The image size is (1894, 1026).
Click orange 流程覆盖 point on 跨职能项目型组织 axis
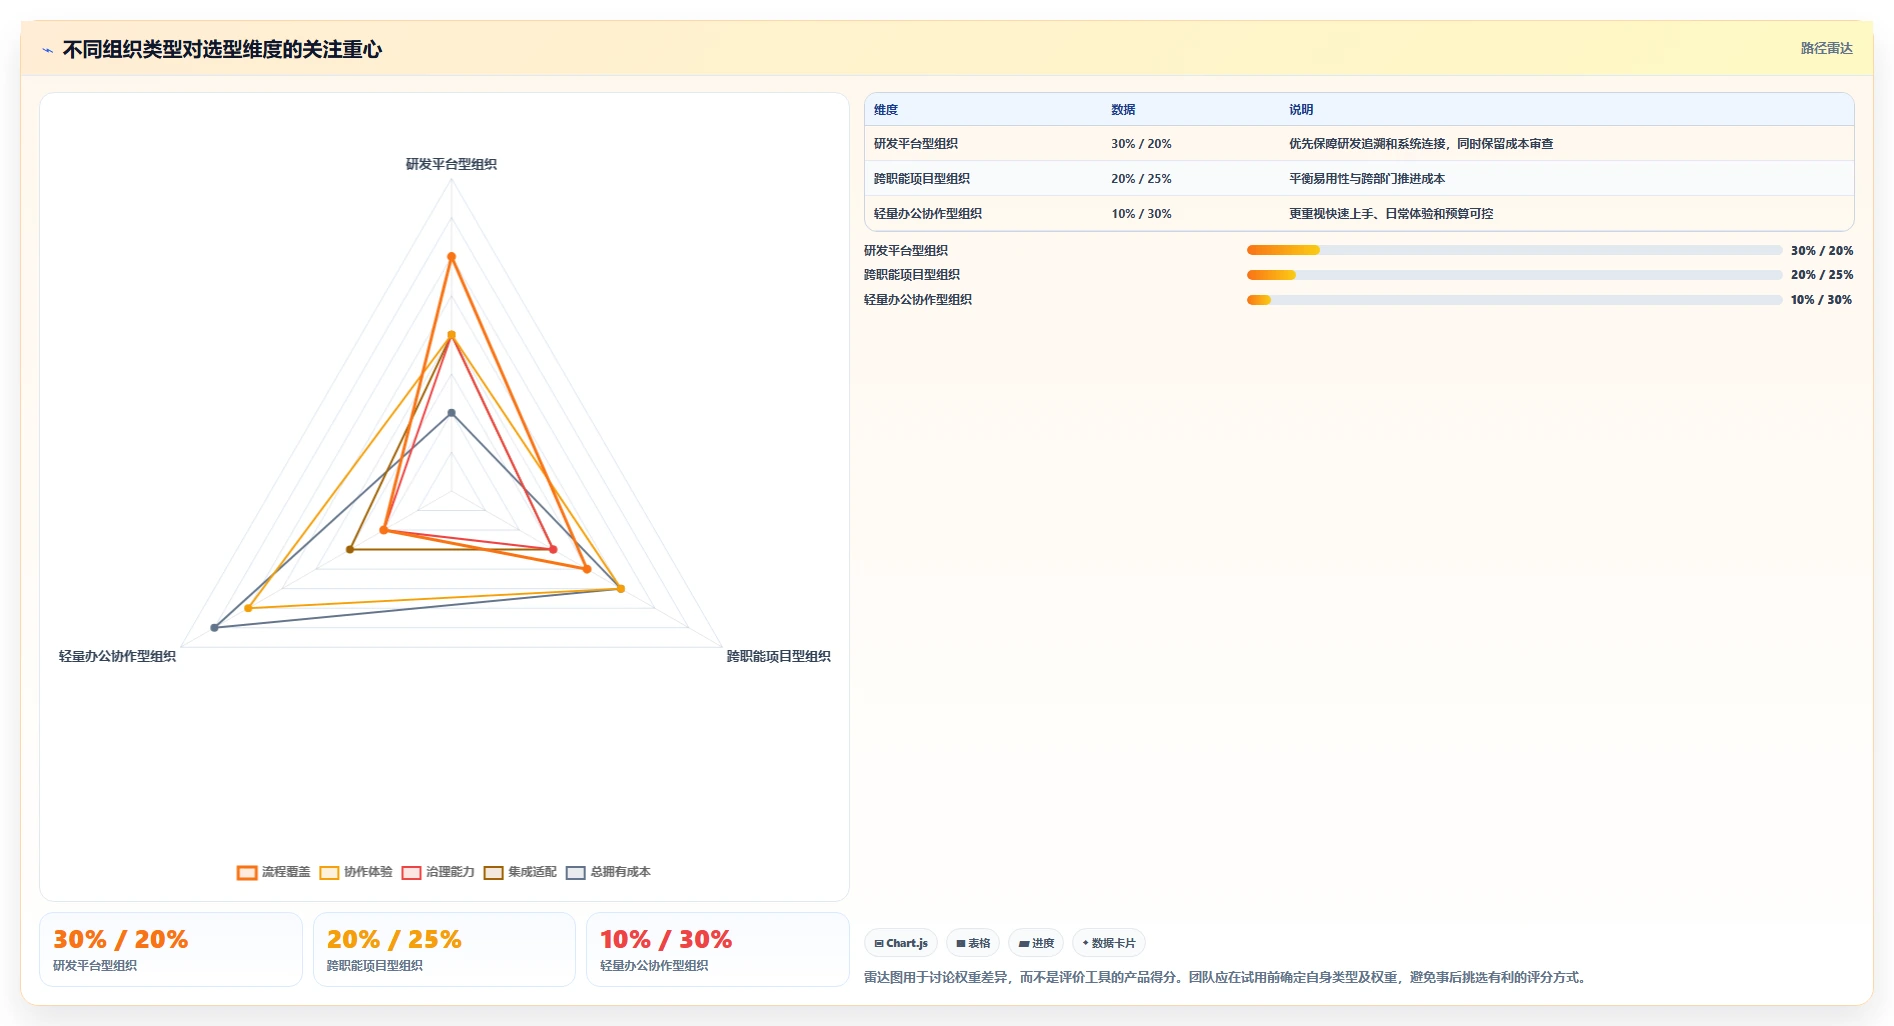tap(587, 569)
